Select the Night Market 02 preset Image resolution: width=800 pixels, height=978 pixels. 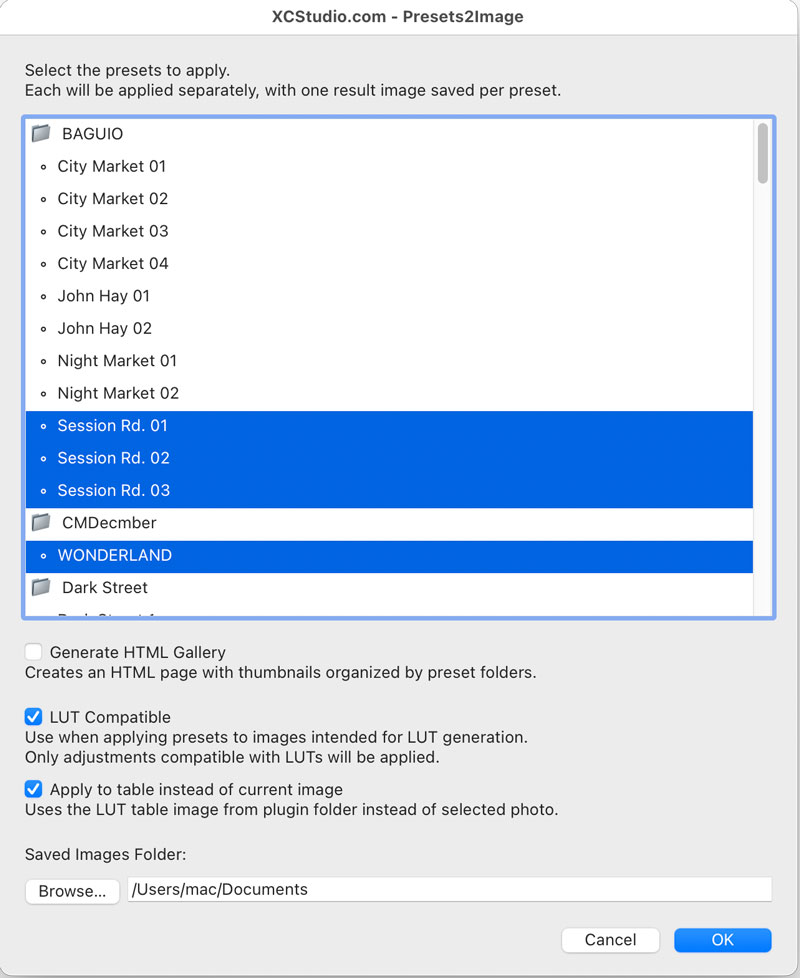pos(118,393)
